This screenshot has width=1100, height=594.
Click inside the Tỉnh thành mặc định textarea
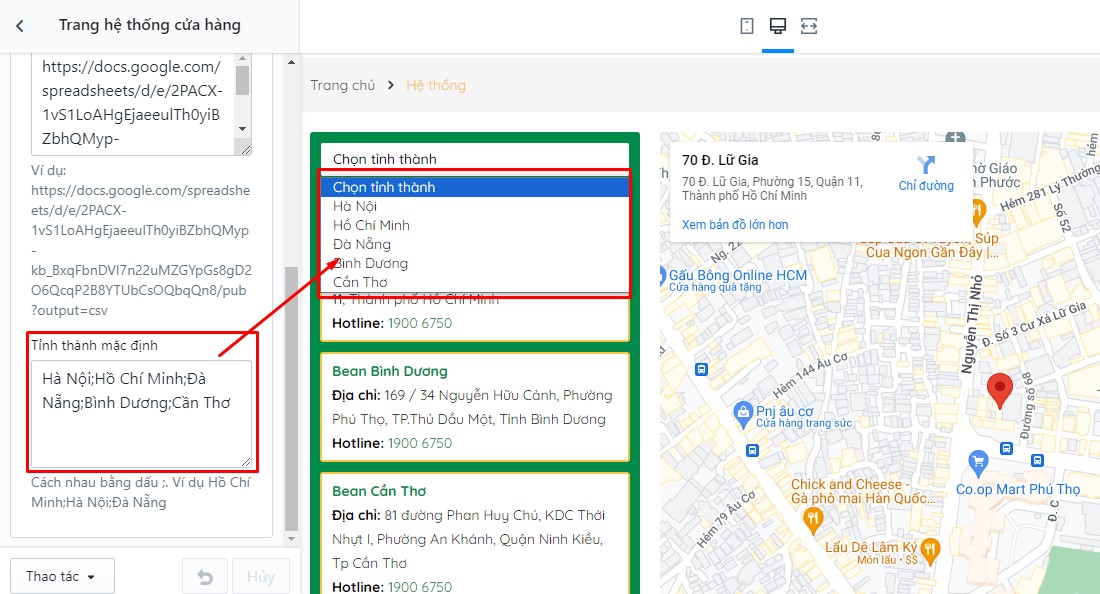pyautogui.click(x=141, y=414)
